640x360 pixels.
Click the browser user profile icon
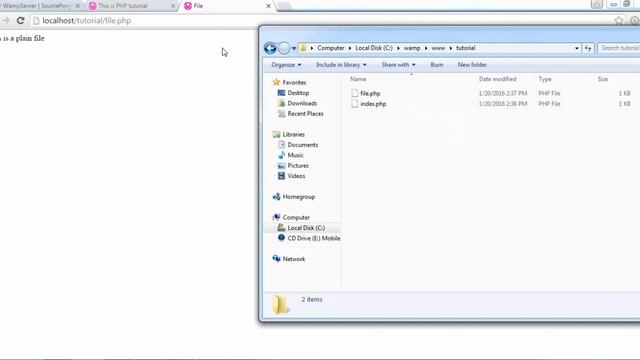(596, 4)
